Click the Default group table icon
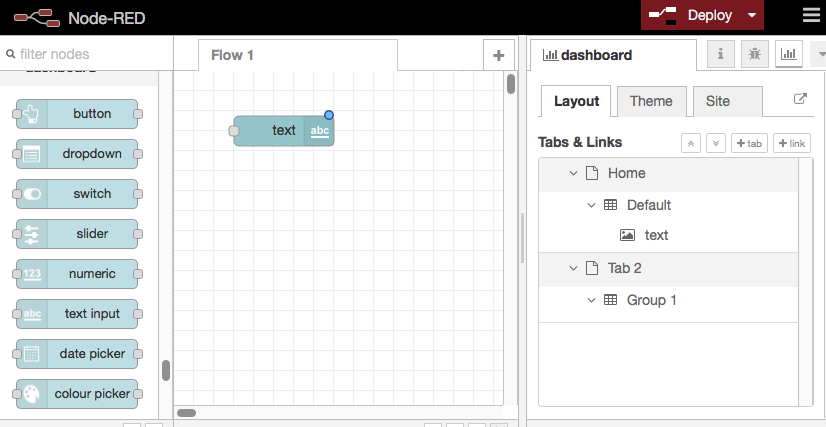This screenshot has height=427, width=826. pos(610,205)
